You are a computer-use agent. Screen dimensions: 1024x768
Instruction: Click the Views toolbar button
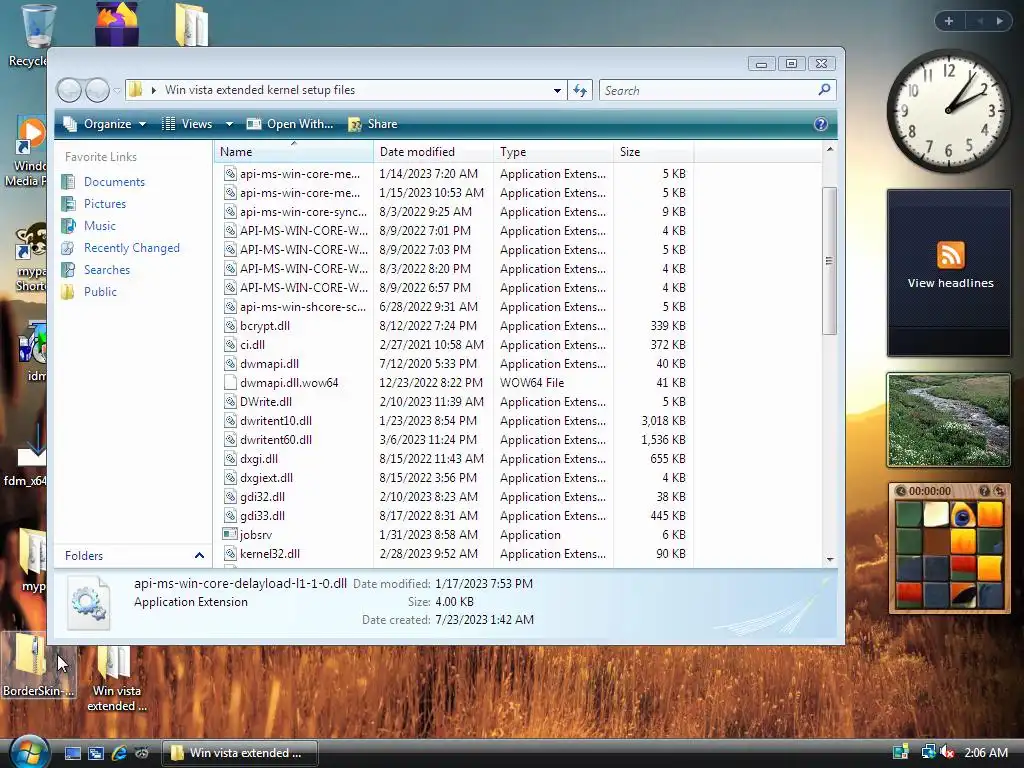[x=188, y=124]
